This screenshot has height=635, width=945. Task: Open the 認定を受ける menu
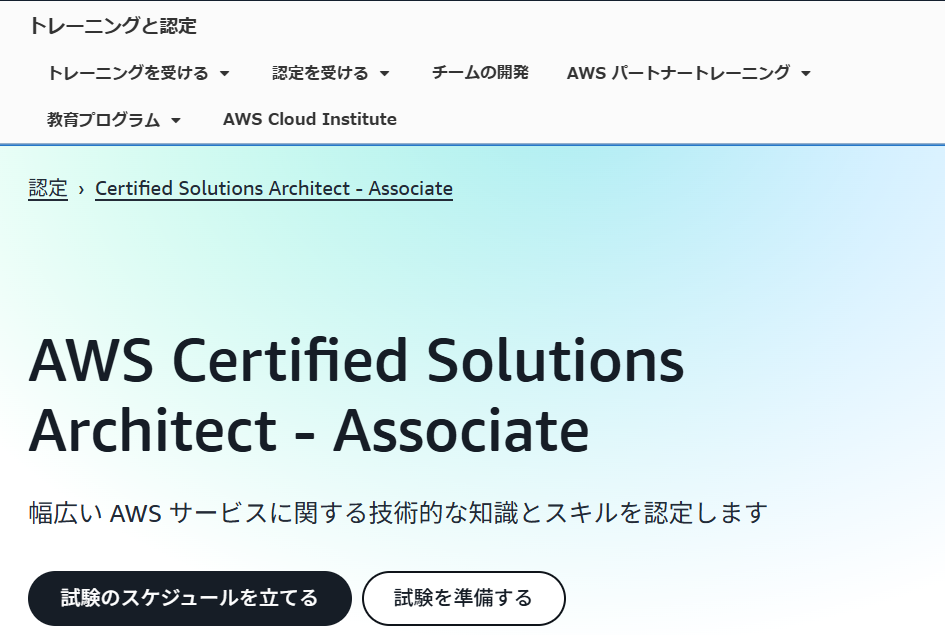pos(320,73)
